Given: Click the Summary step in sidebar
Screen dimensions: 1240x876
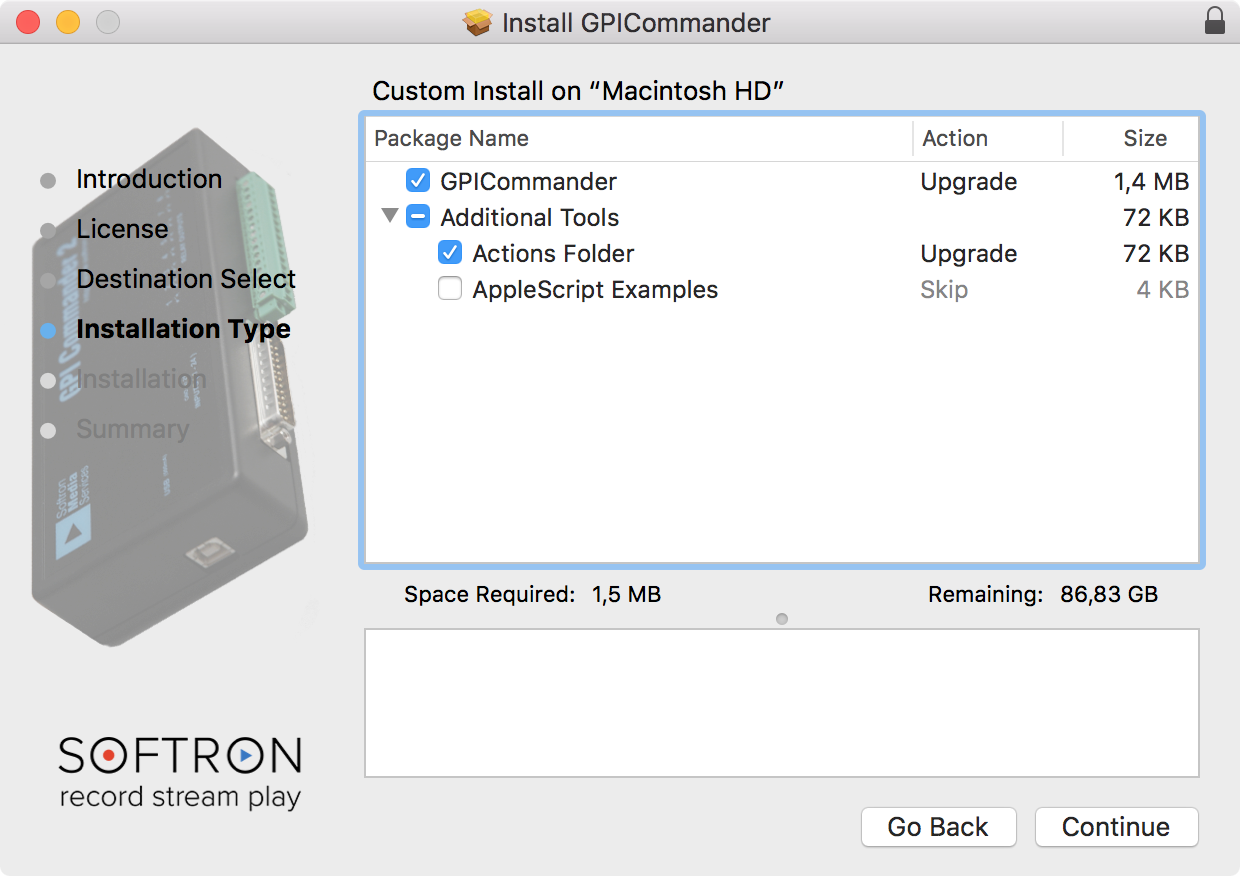Looking at the screenshot, I should click(x=132, y=429).
